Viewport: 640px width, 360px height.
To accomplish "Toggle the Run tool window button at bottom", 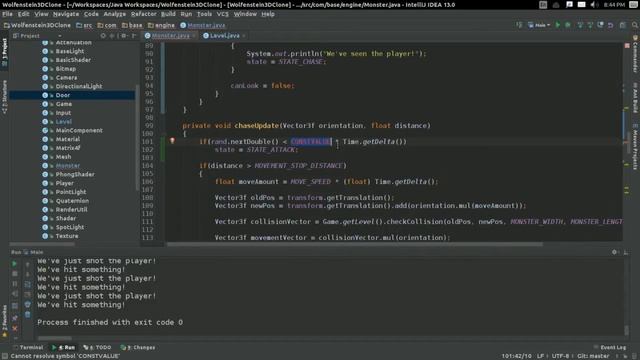I will 64,347.
